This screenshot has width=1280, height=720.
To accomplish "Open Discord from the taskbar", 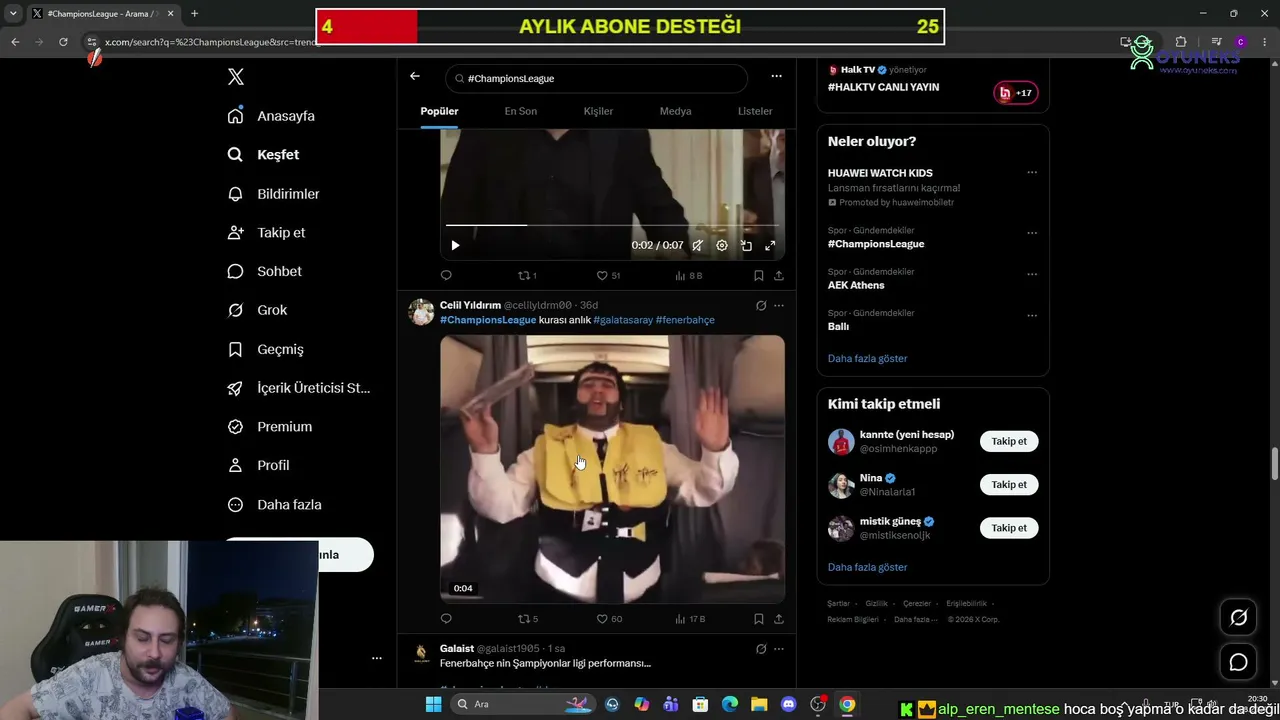I will pos(788,704).
